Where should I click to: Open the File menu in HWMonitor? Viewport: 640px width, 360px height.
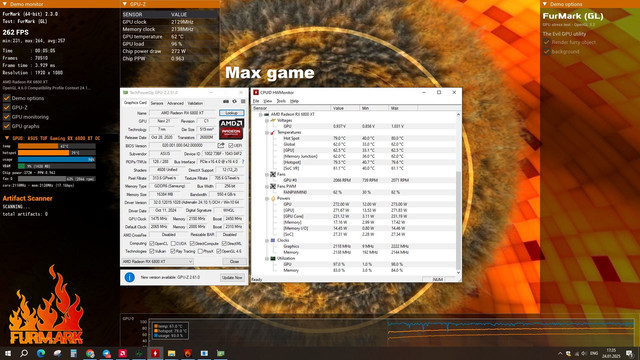[x=256, y=101]
